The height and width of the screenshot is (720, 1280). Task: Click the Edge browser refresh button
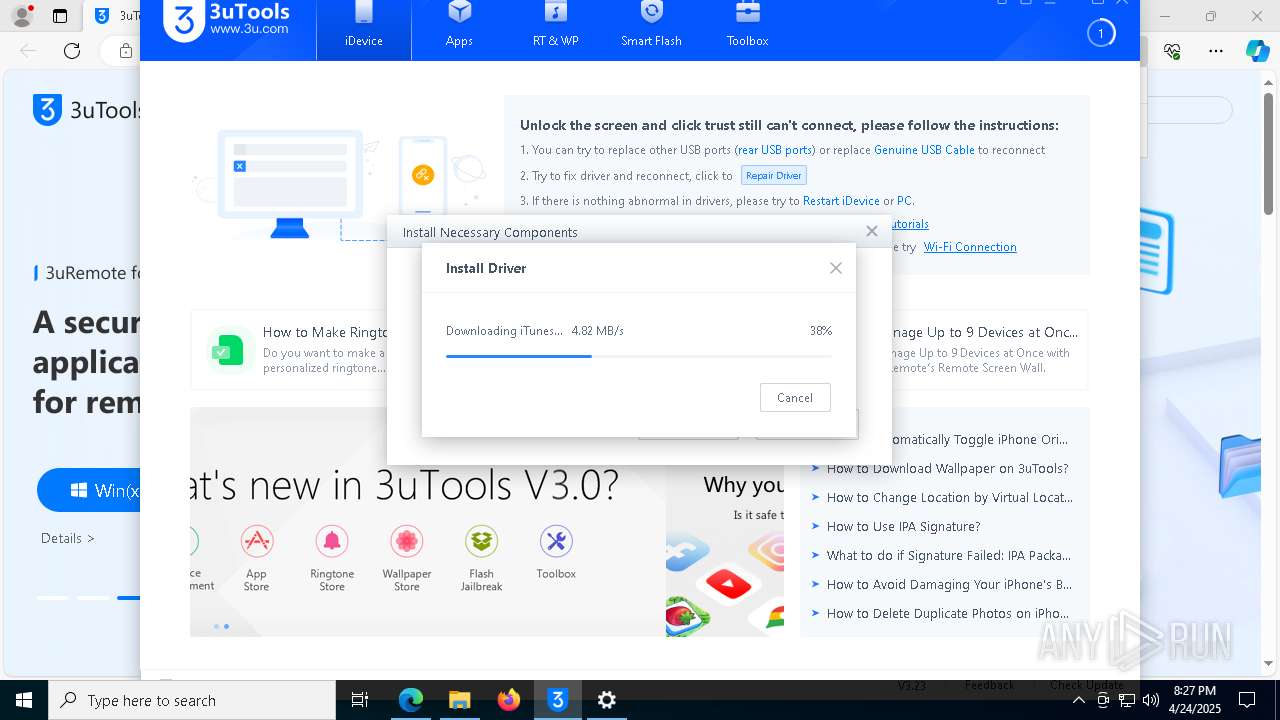pos(72,50)
